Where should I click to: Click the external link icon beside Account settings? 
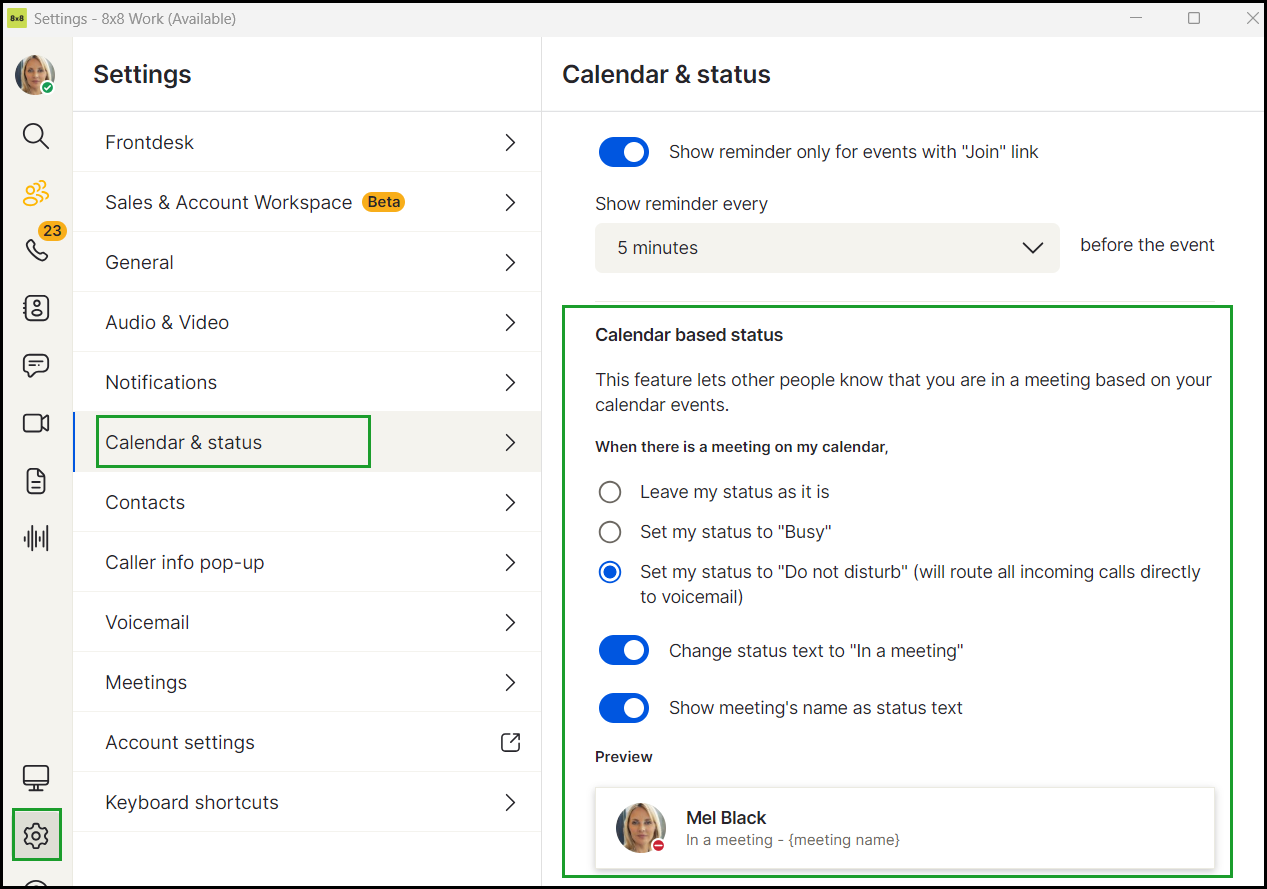pos(510,742)
